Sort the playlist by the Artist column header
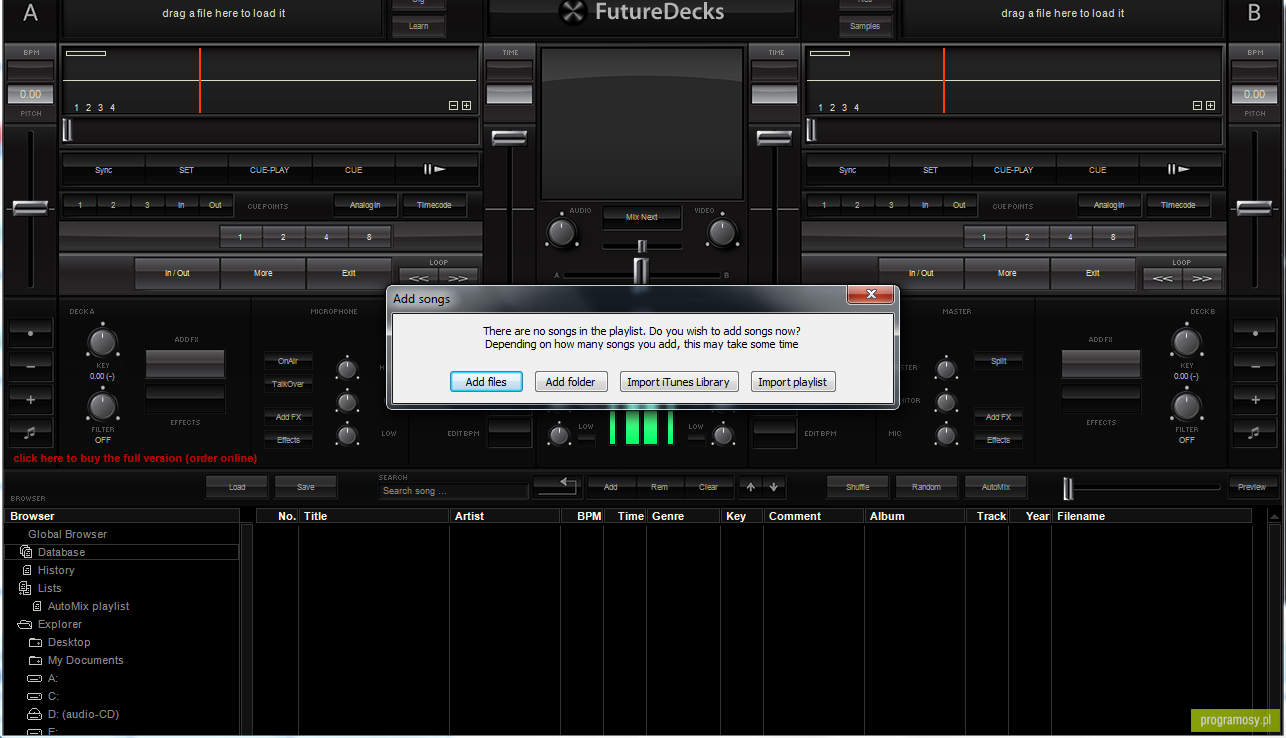 tap(505, 516)
